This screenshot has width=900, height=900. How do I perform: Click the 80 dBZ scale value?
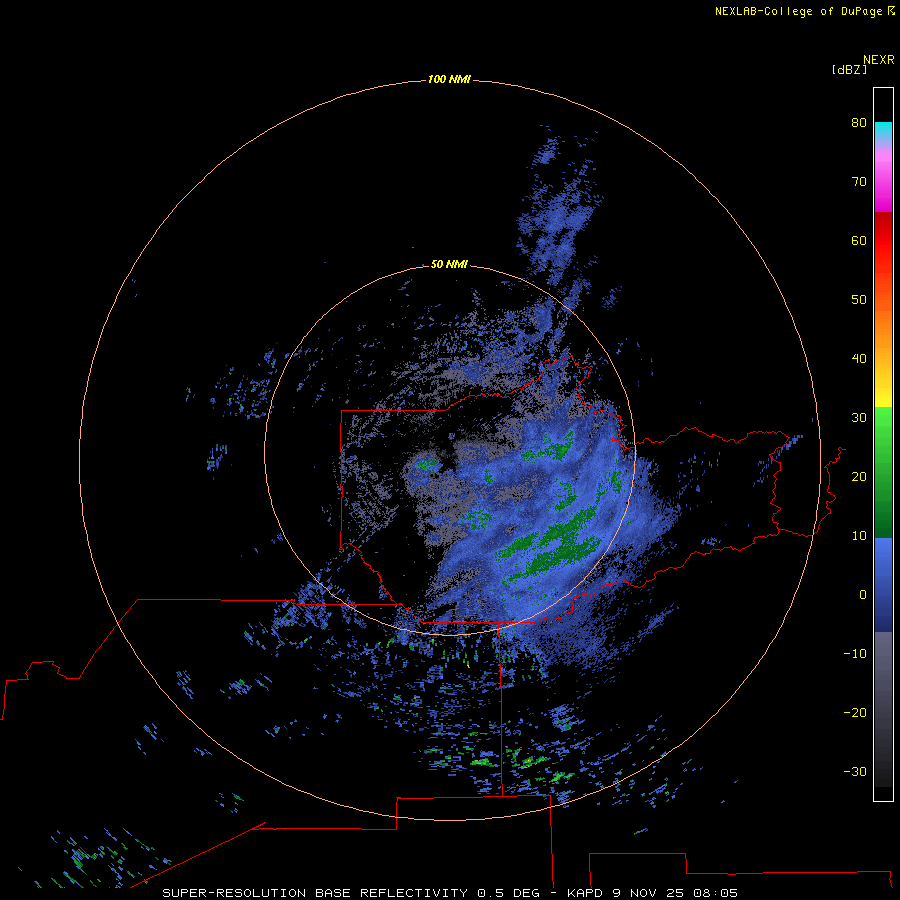click(x=859, y=122)
